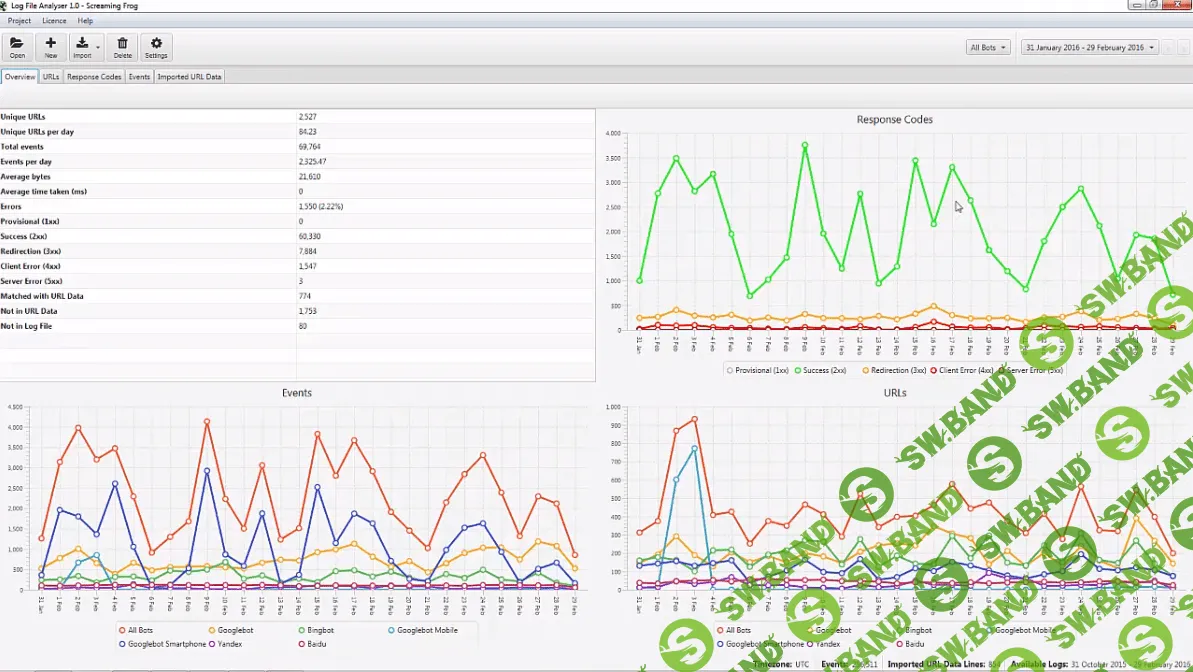The width and height of the screenshot is (1193, 672).
Task: Switch to the URLs tab
Action: coord(49,76)
